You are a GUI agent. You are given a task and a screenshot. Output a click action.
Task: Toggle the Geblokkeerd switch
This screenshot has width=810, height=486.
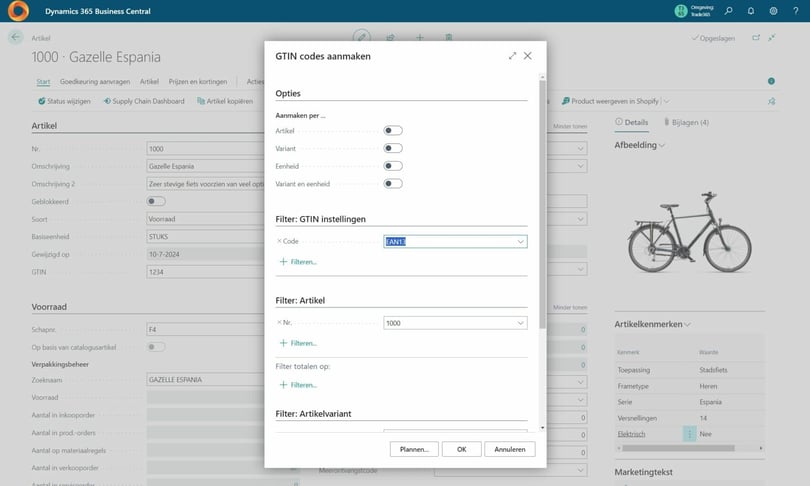click(156, 201)
